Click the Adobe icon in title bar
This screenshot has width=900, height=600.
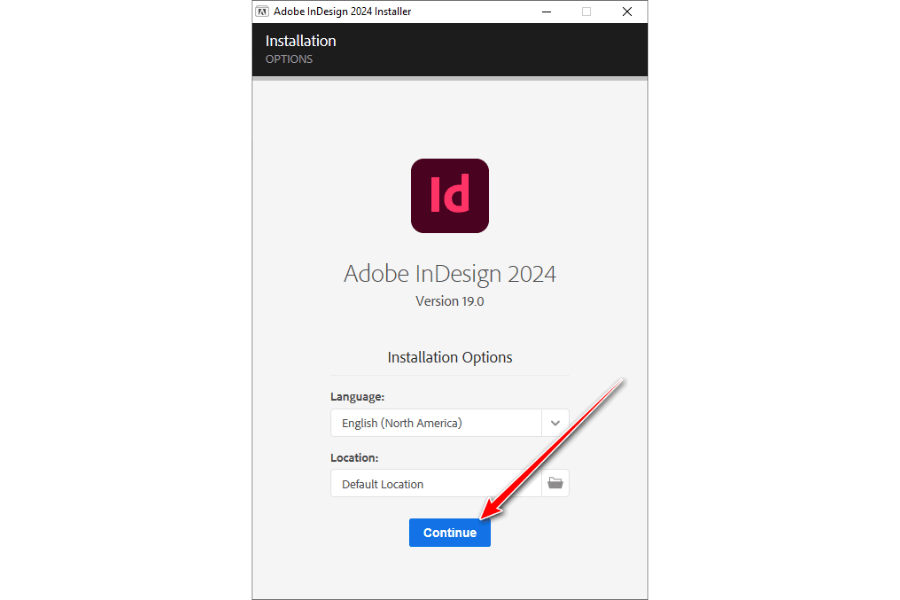click(x=262, y=12)
